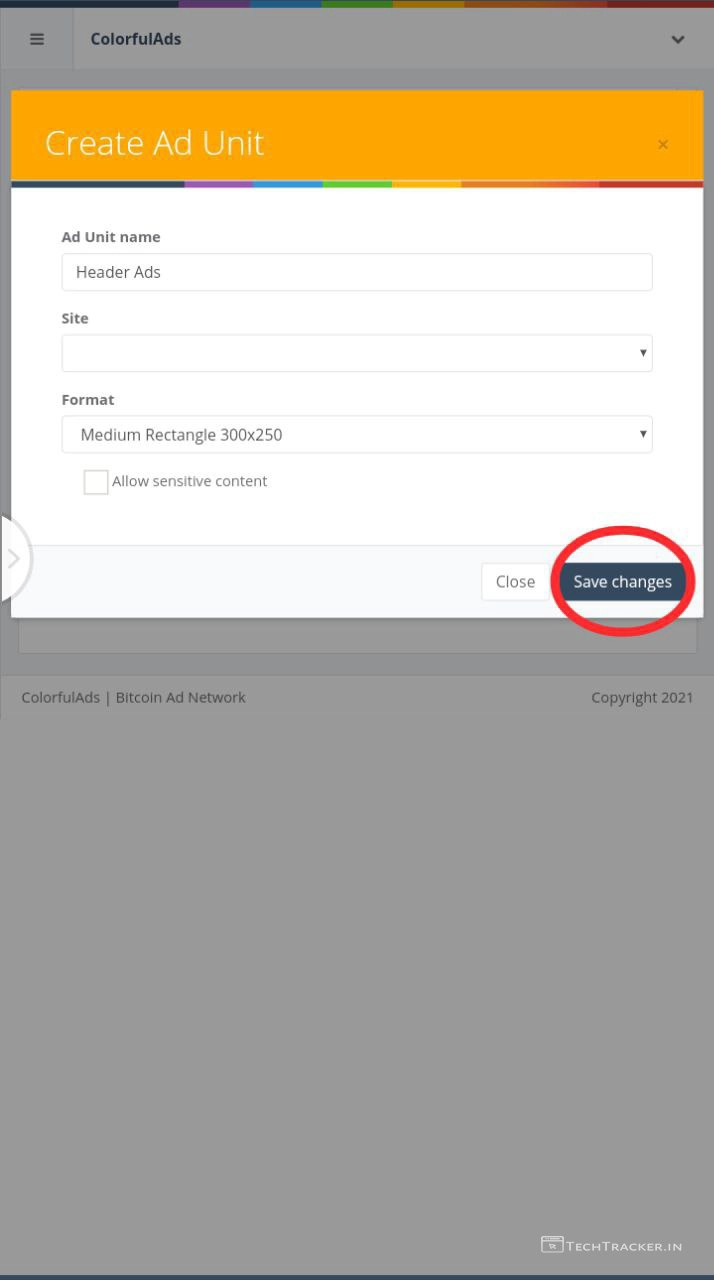Click the Format dropdown arrow
The image size is (714, 1280).
point(643,435)
